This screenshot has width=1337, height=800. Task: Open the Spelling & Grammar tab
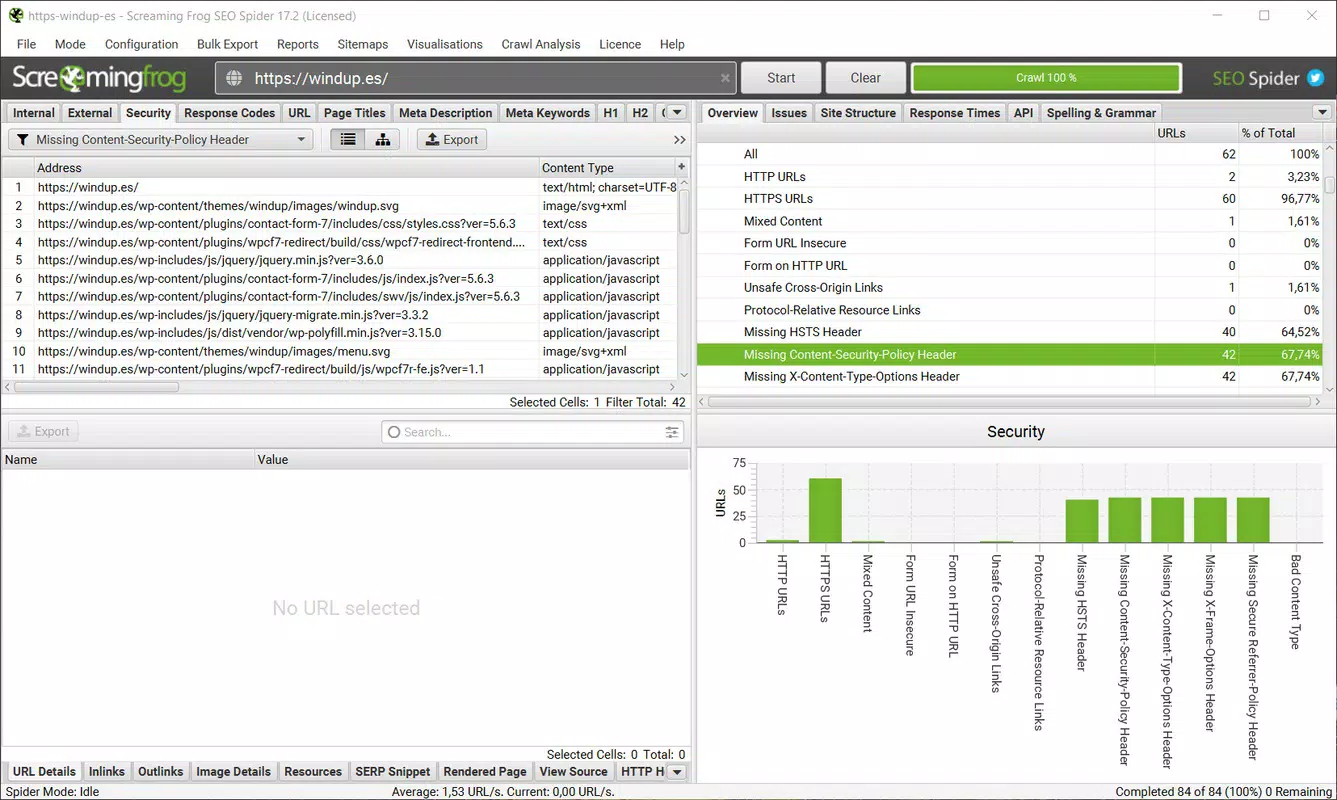click(x=1101, y=113)
